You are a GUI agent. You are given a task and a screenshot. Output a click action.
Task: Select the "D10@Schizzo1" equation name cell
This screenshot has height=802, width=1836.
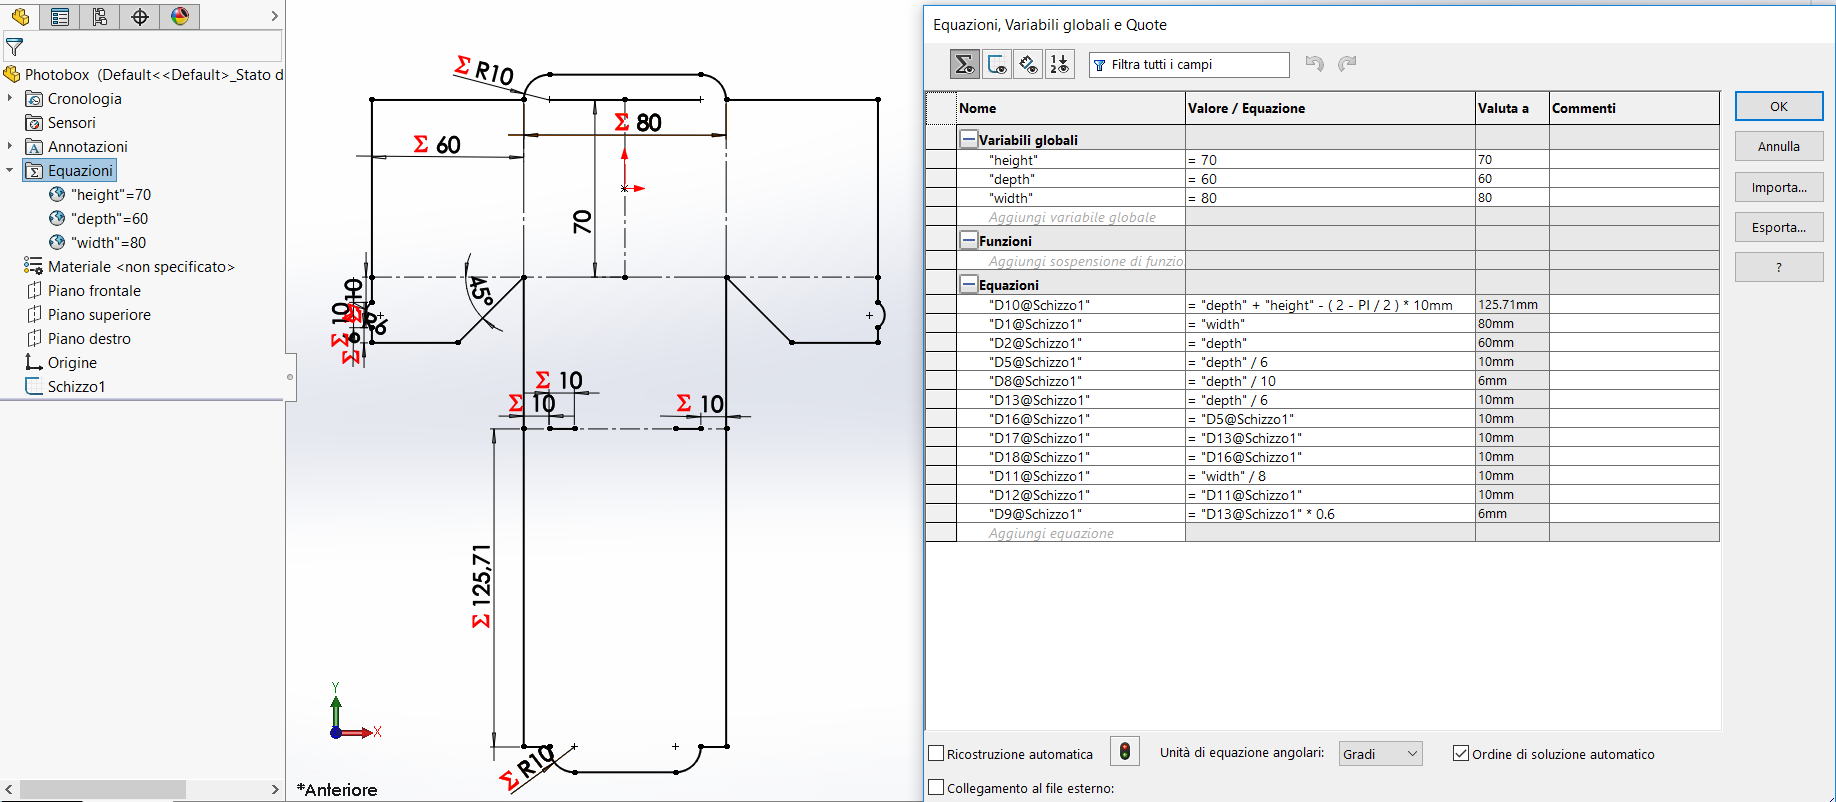(1071, 305)
